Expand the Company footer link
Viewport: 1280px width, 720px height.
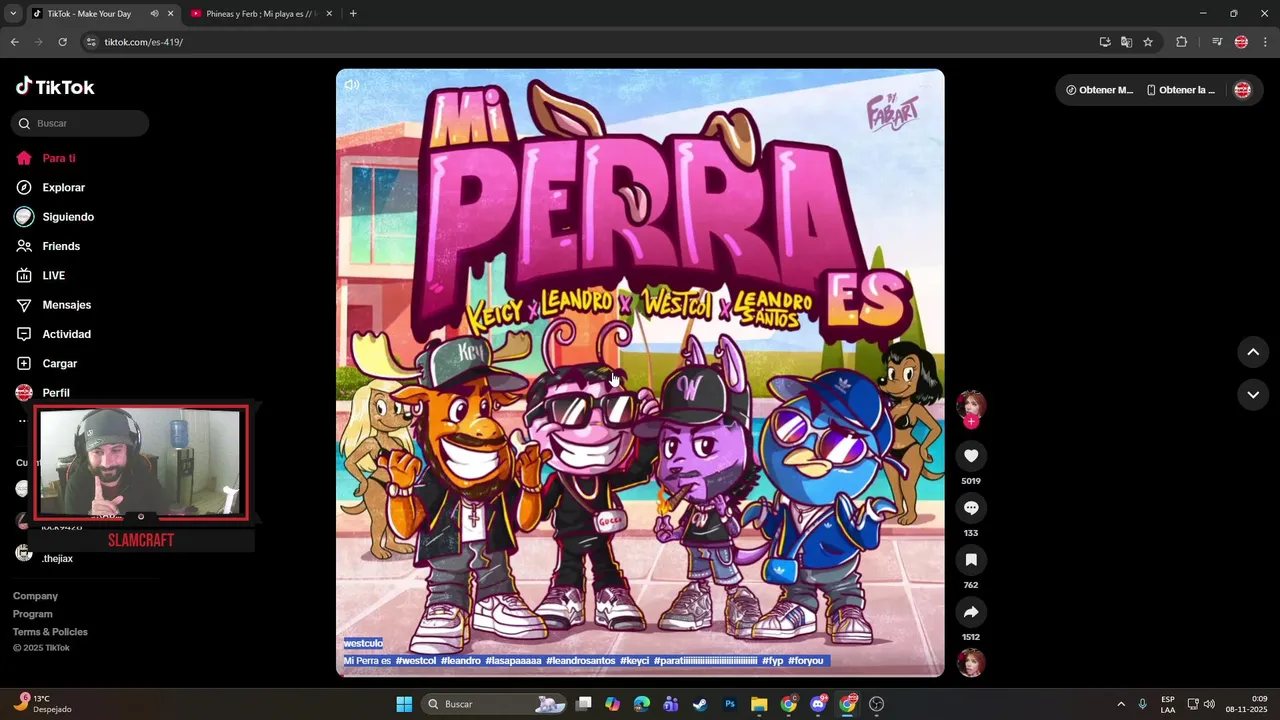pos(35,596)
